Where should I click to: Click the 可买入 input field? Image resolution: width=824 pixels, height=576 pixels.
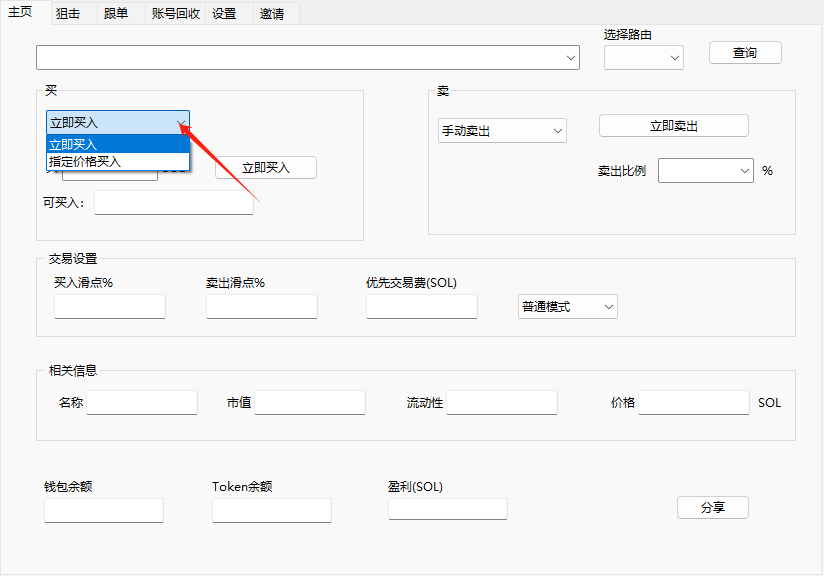pos(174,202)
